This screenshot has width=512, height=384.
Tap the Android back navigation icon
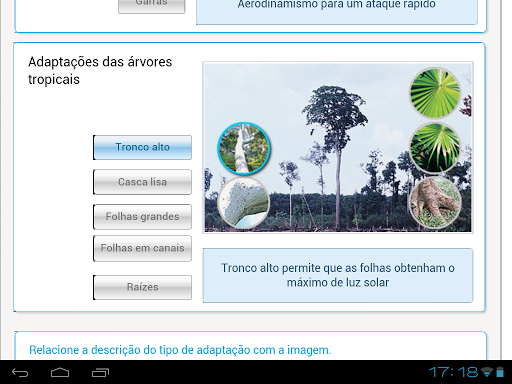coord(20,373)
